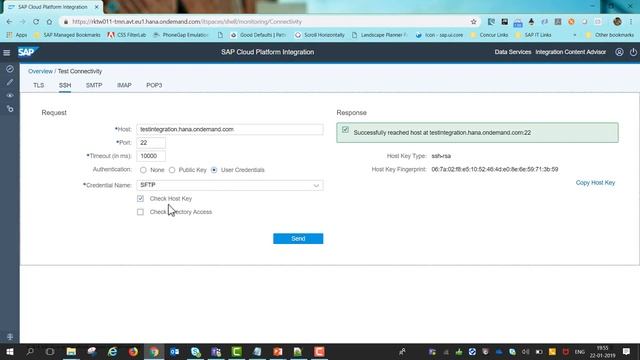The image size is (640, 360).
Task: Open Internet Explorer from taskbar
Action: (112, 352)
